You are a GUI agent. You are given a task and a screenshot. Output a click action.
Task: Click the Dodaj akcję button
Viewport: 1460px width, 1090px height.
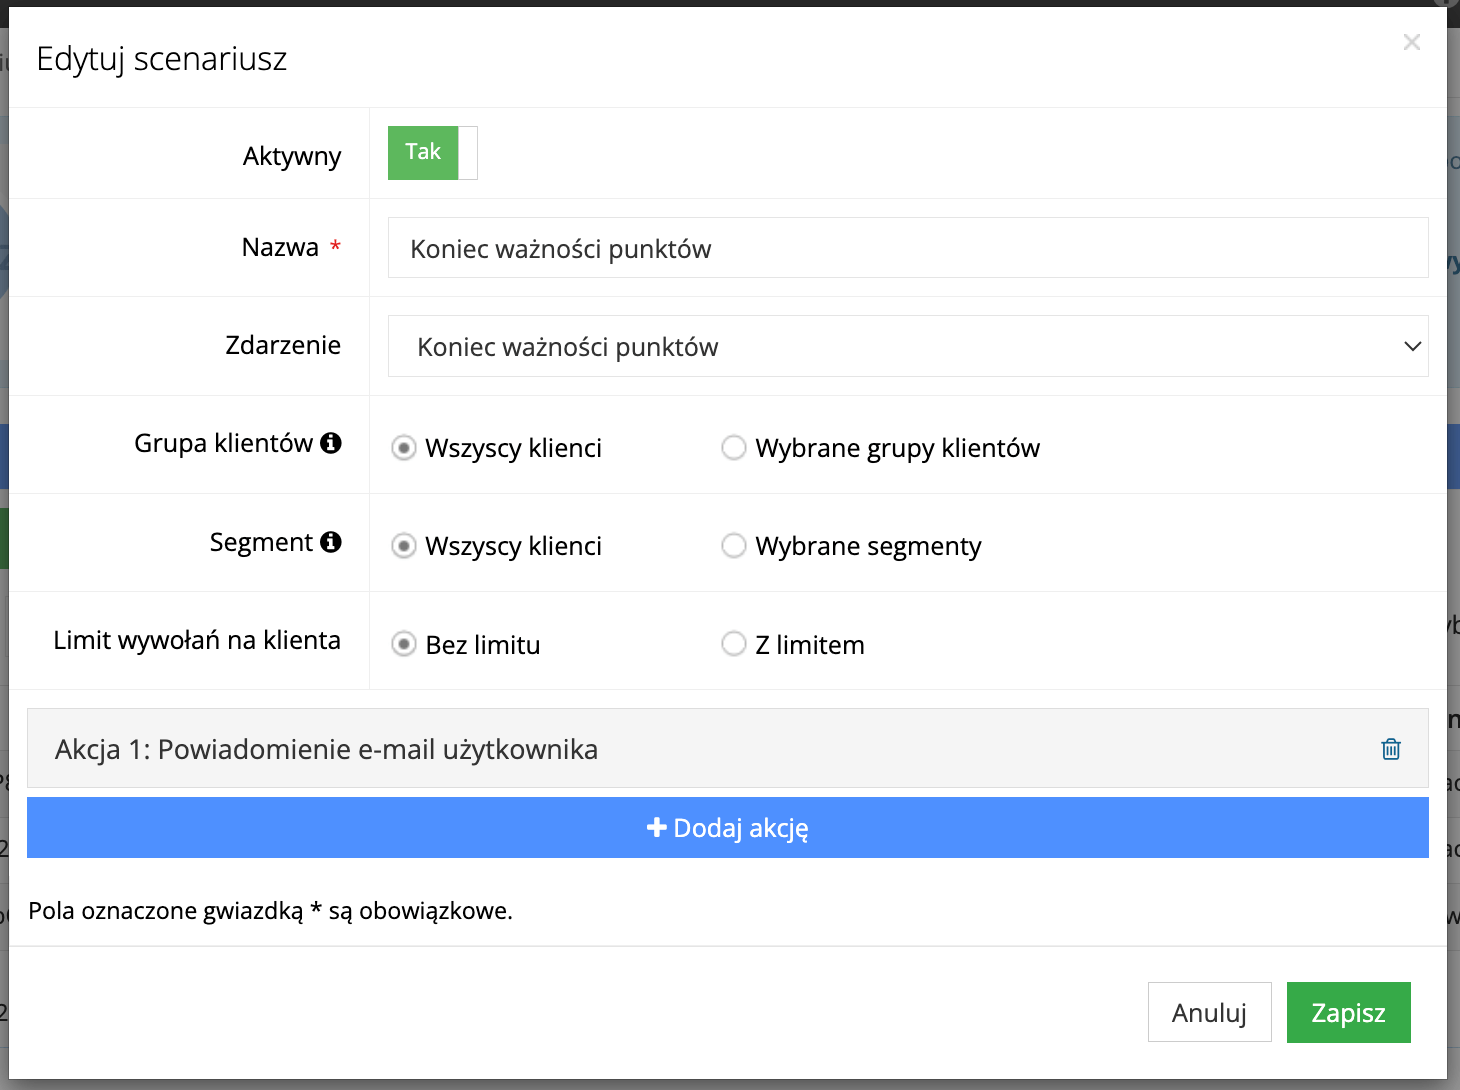727,828
